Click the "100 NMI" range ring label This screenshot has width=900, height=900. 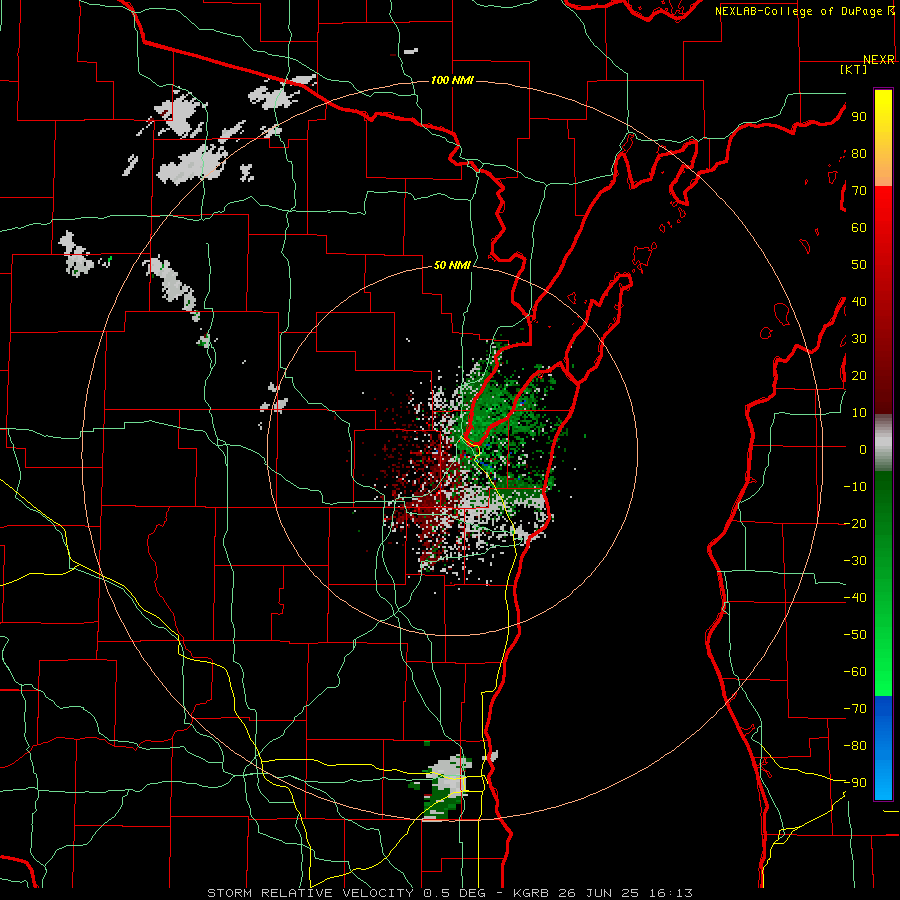pyautogui.click(x=452, y=80)
